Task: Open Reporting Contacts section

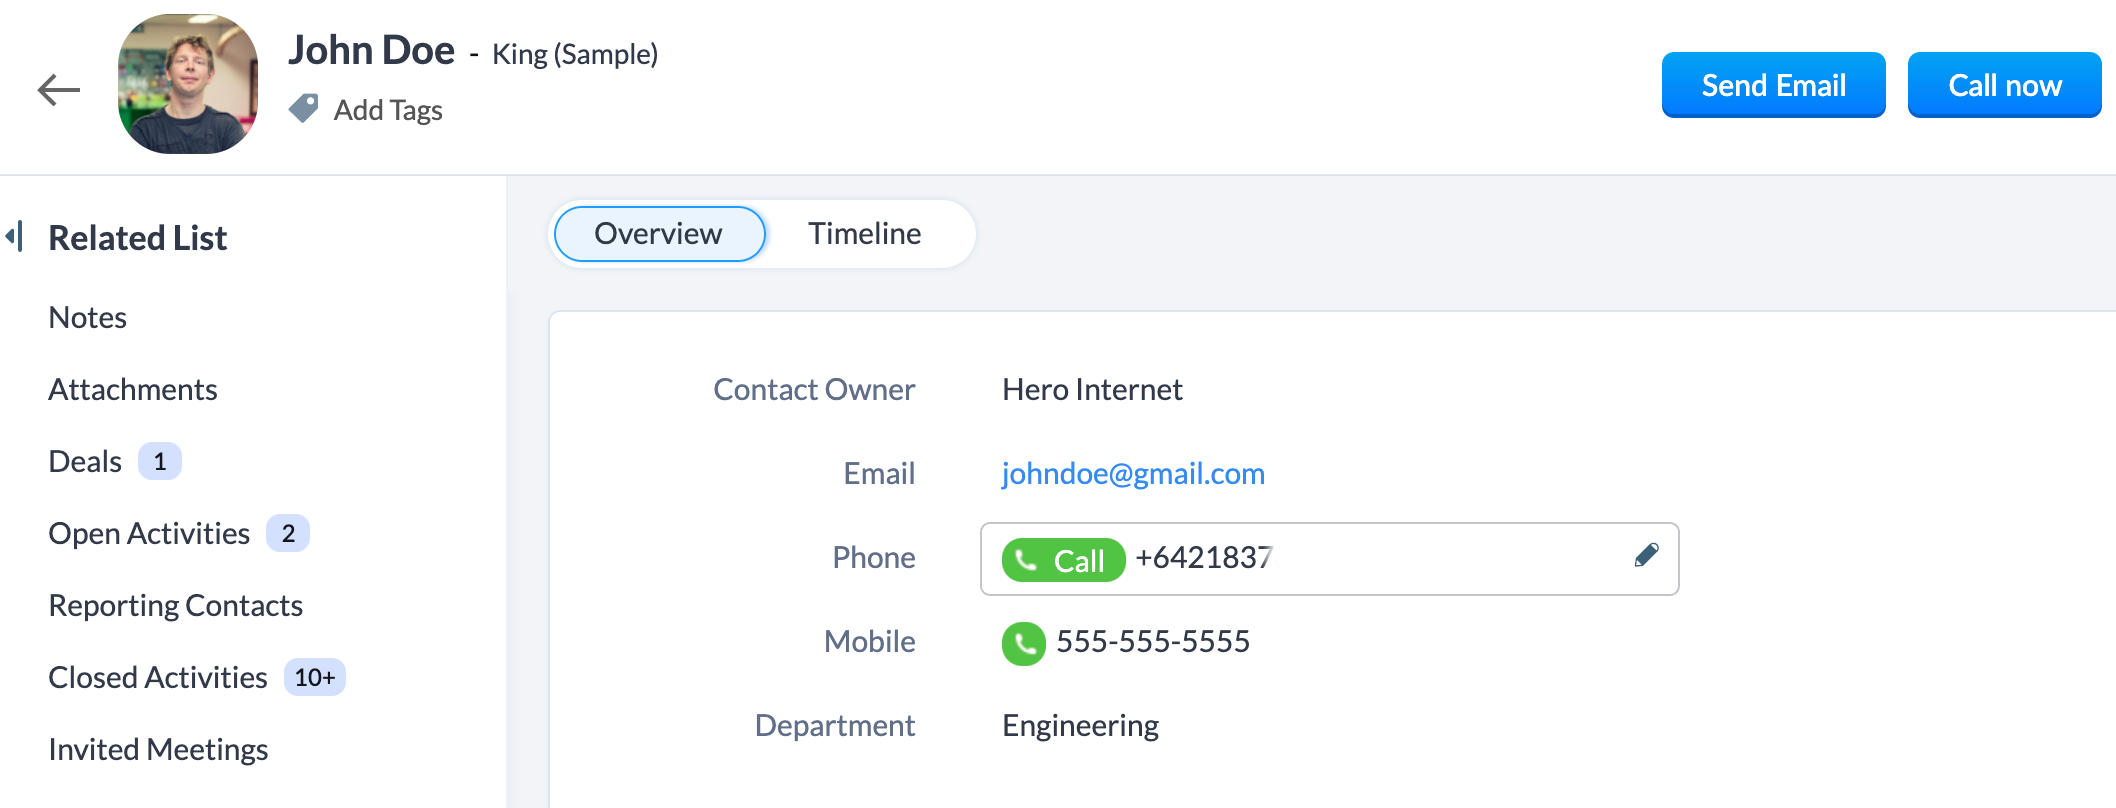Action: pyautogui.click(x=176, y=606)
